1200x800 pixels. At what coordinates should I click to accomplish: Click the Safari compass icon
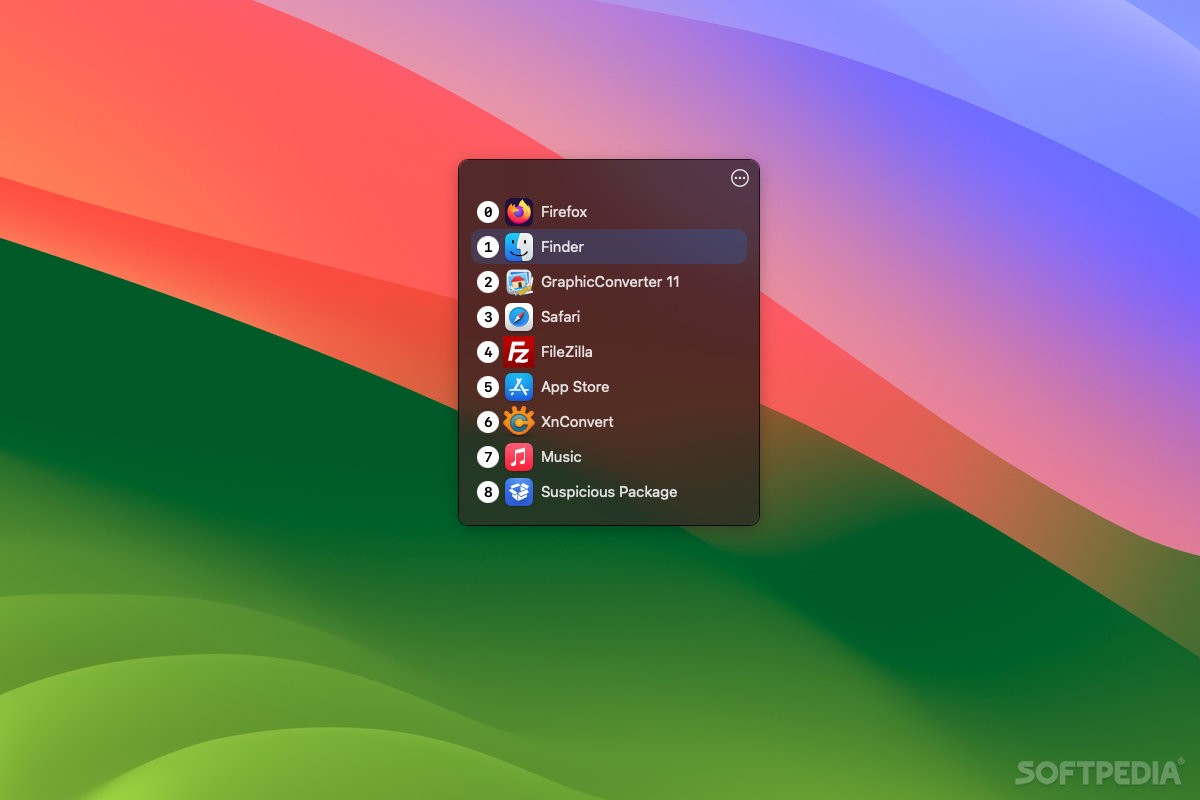pos(519,316)
